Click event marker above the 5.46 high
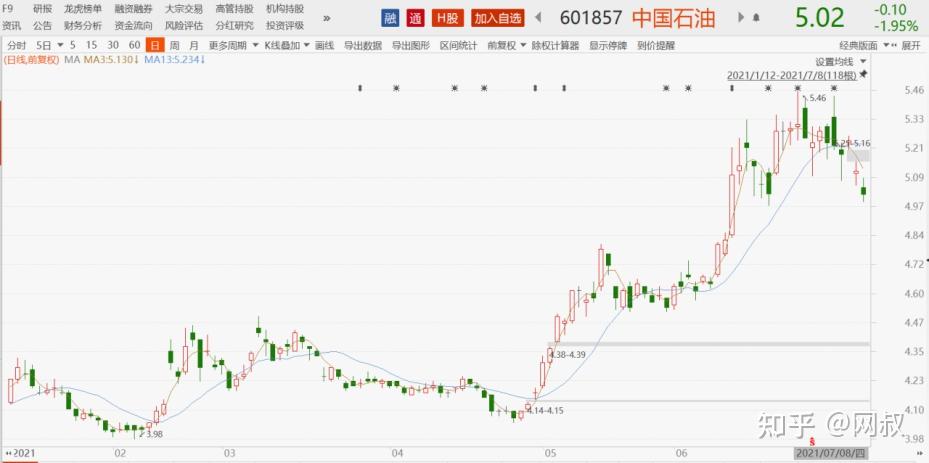The width and height of the screenshot is (929, 463). (x=799, y=88)
